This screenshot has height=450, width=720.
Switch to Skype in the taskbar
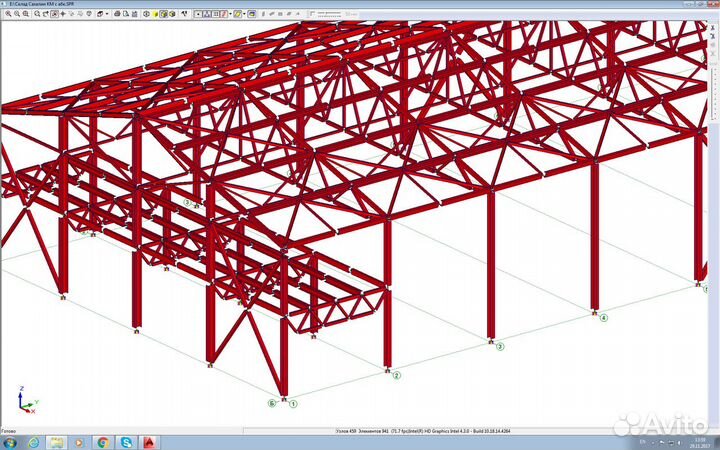coord(126,442)
